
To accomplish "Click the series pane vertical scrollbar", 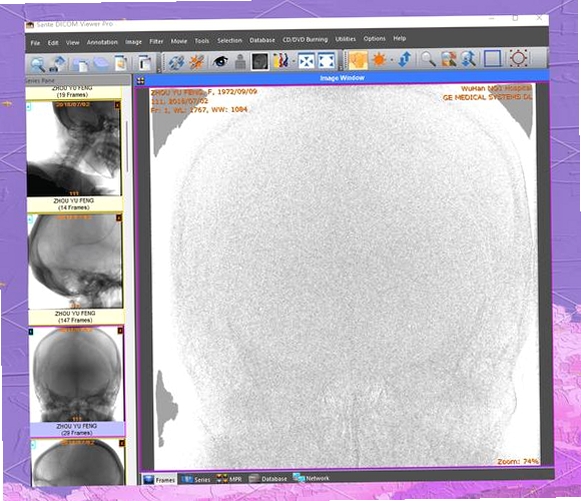I will pos(127,147).
